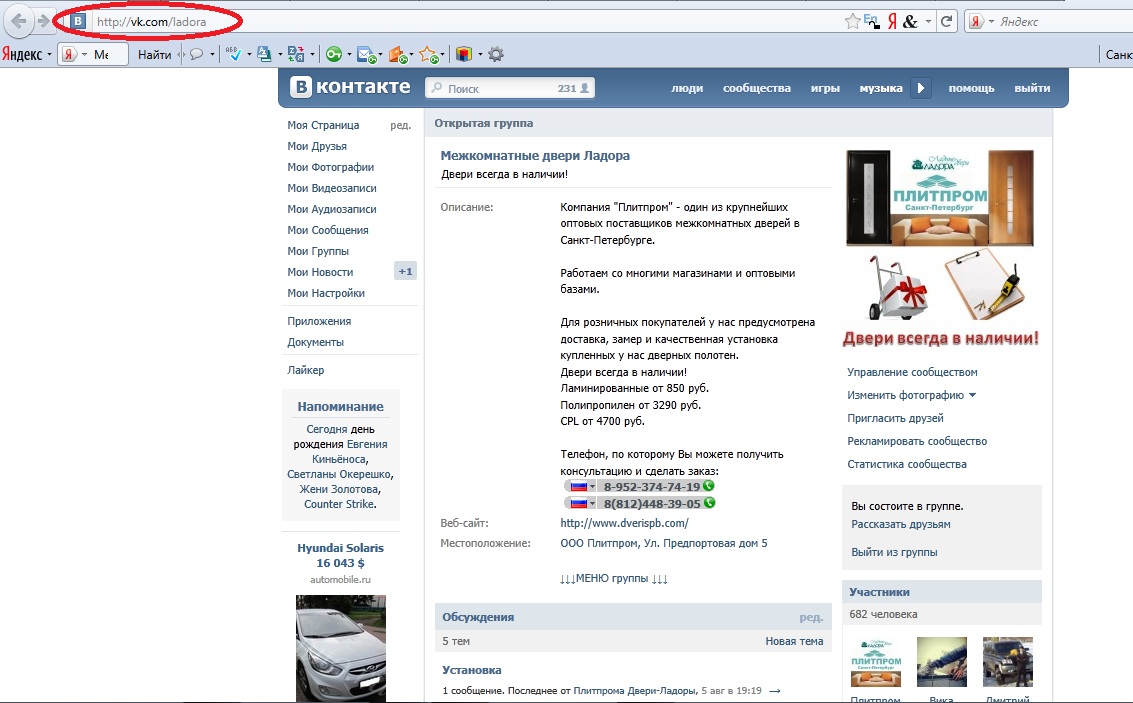1133x703 pixels.
Task: Expand the Изменить фотографию dropdown
Action: (x=912, y=395)
